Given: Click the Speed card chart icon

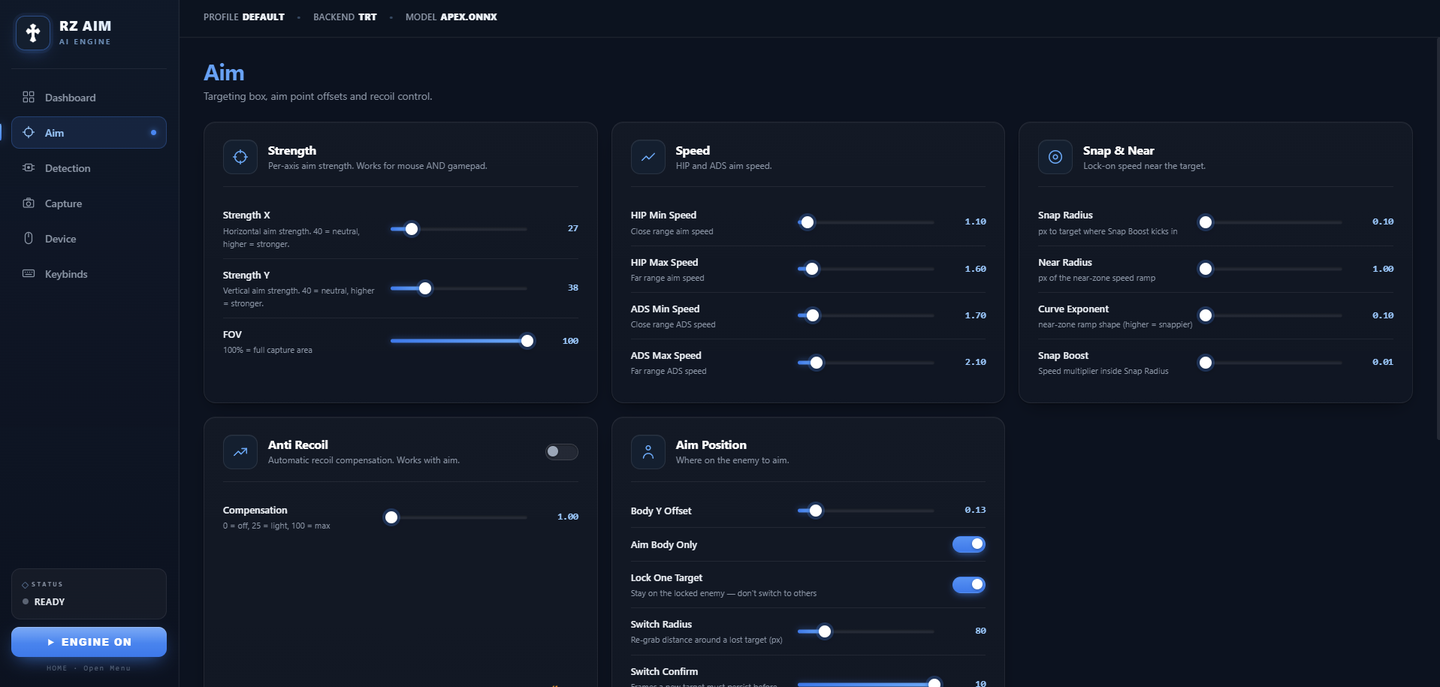Looking at the screenshot, I should (648, 157).
